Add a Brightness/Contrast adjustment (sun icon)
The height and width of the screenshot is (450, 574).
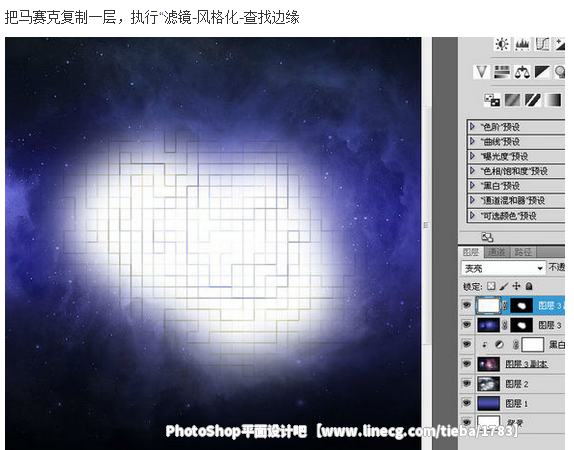tap(502, 44)
